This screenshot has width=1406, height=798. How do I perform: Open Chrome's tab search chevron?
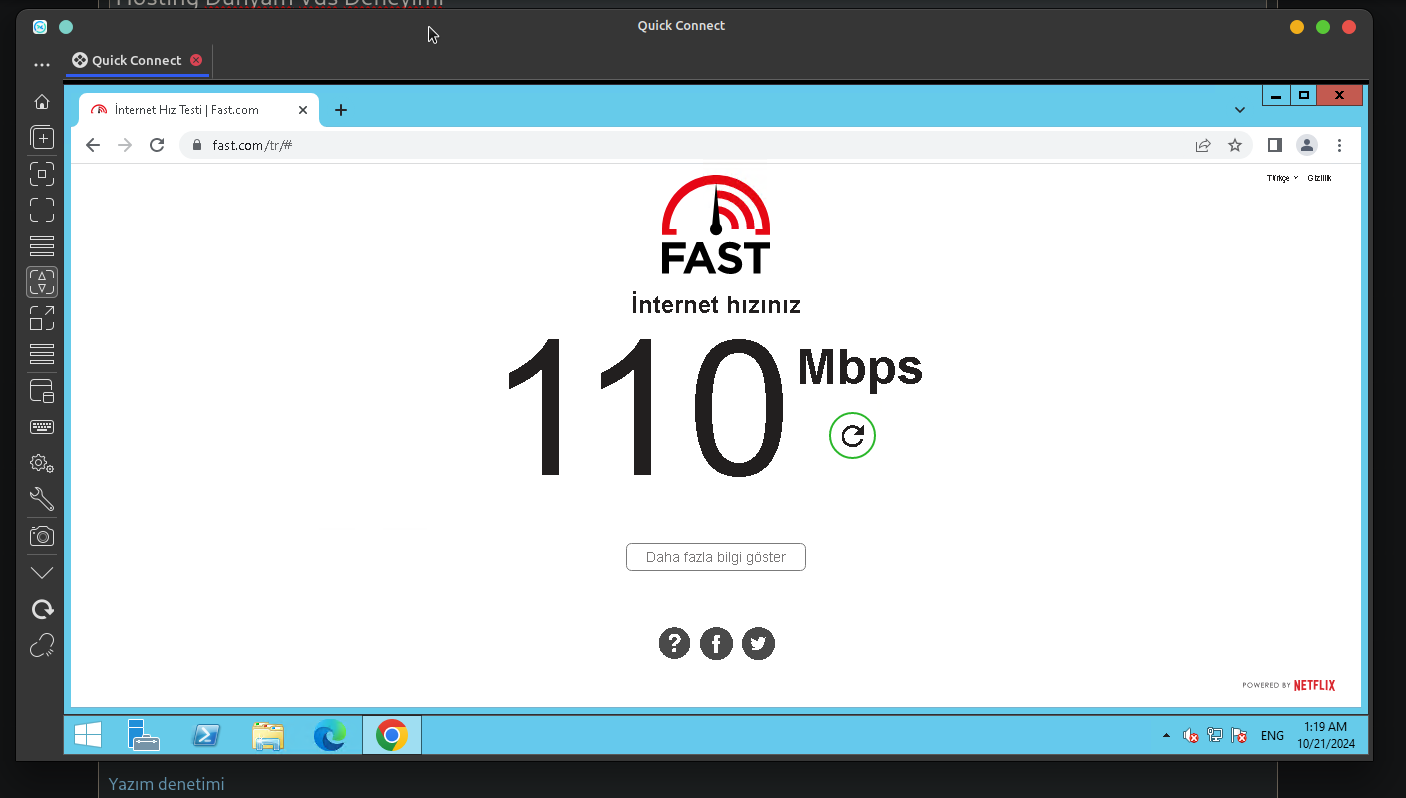tap(1240, 110)
